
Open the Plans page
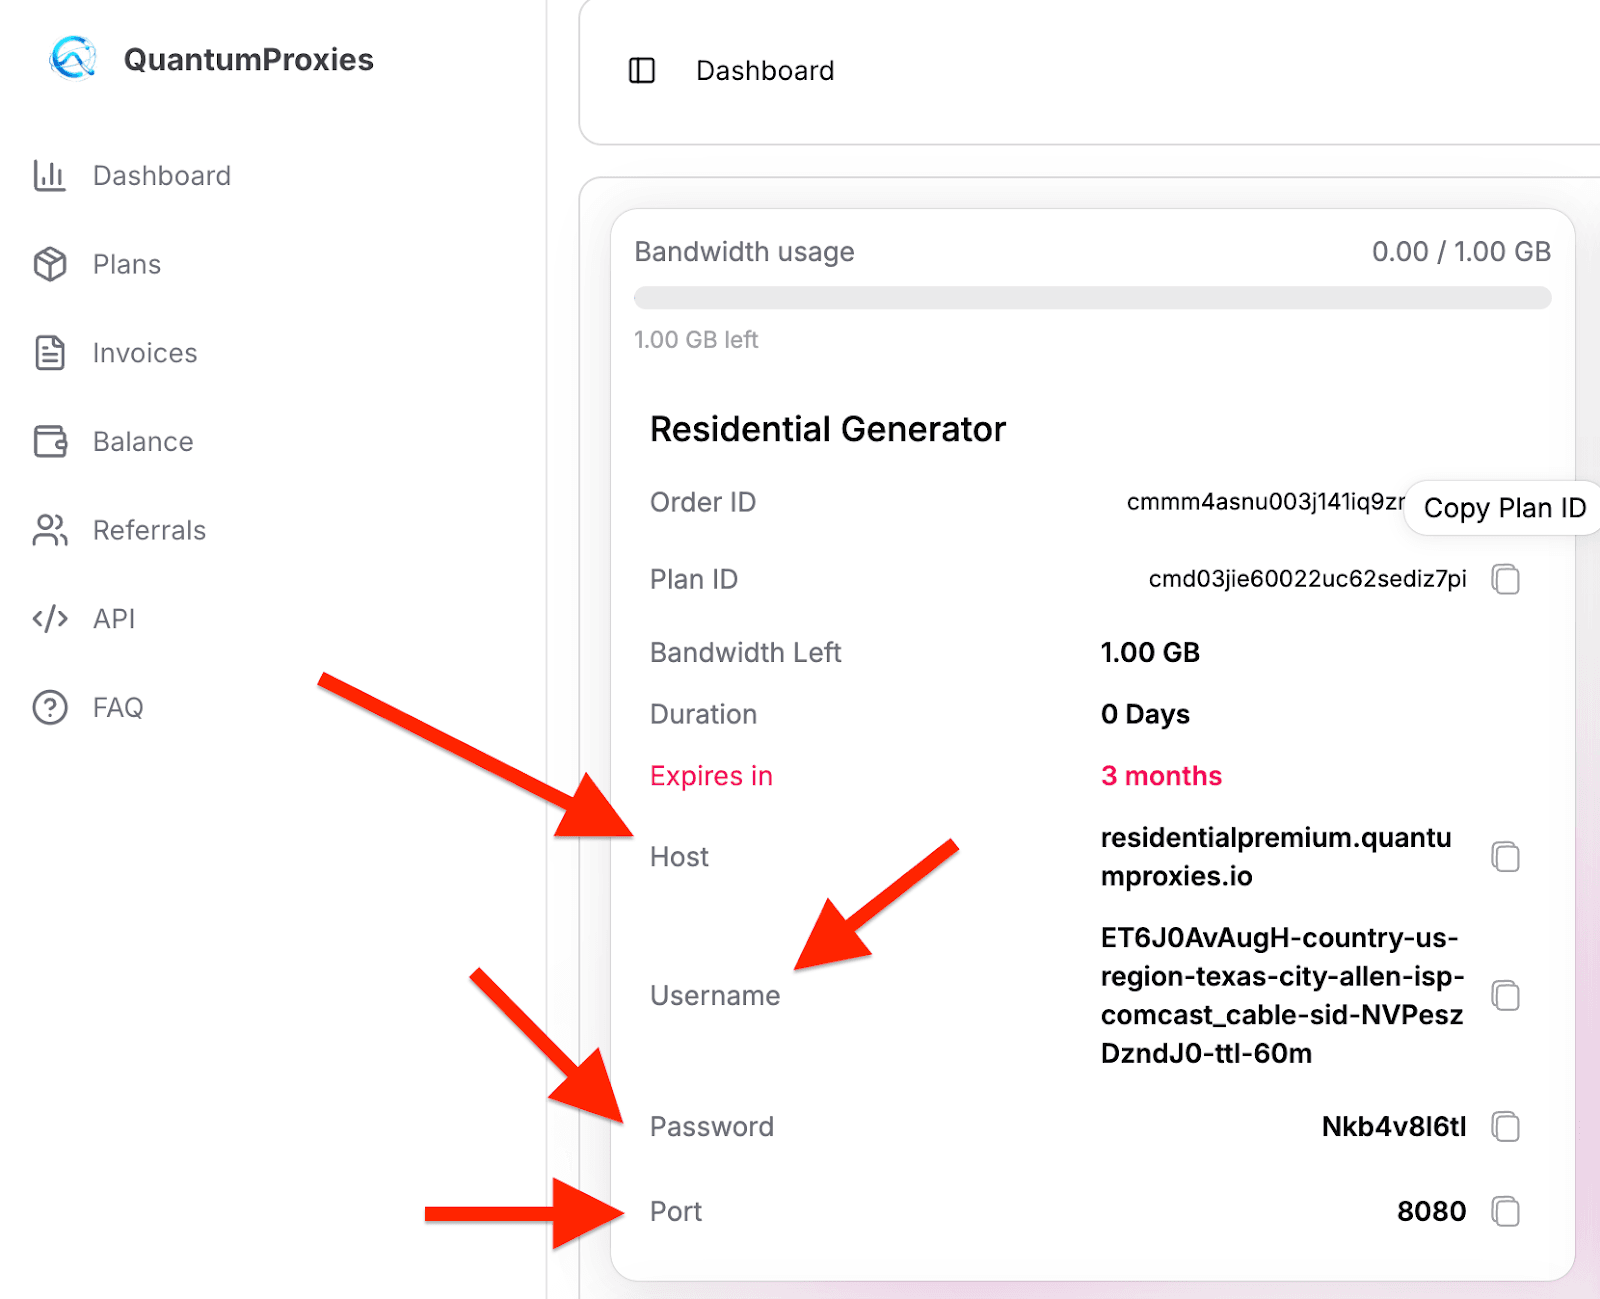126,264
